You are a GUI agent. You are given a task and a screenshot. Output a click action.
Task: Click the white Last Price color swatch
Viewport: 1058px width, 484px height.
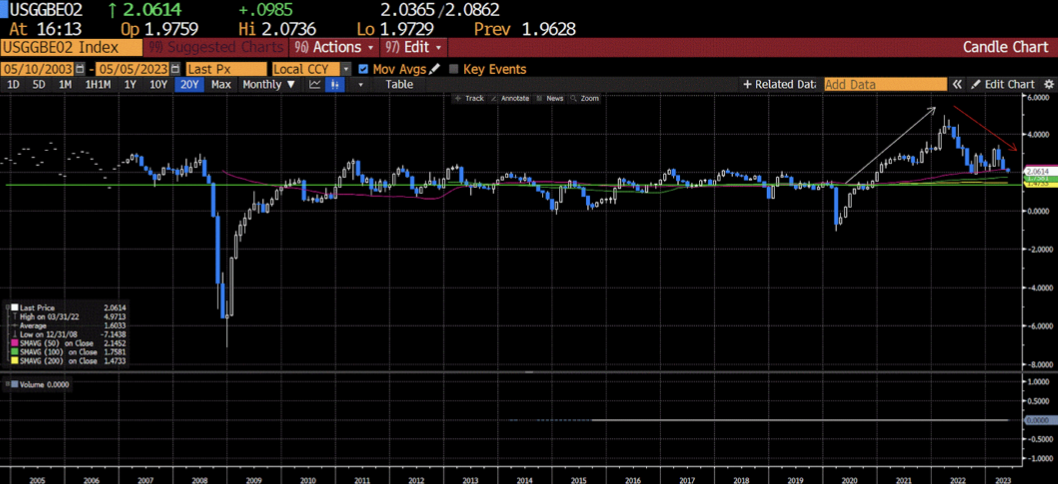[x=16, y=306]
